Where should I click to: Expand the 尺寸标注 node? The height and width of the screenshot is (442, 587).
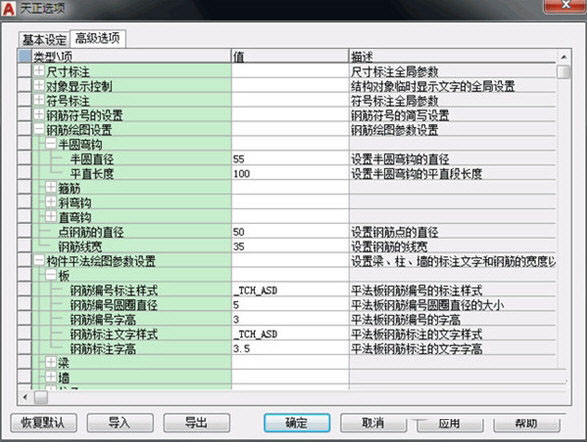coord(39,71)
